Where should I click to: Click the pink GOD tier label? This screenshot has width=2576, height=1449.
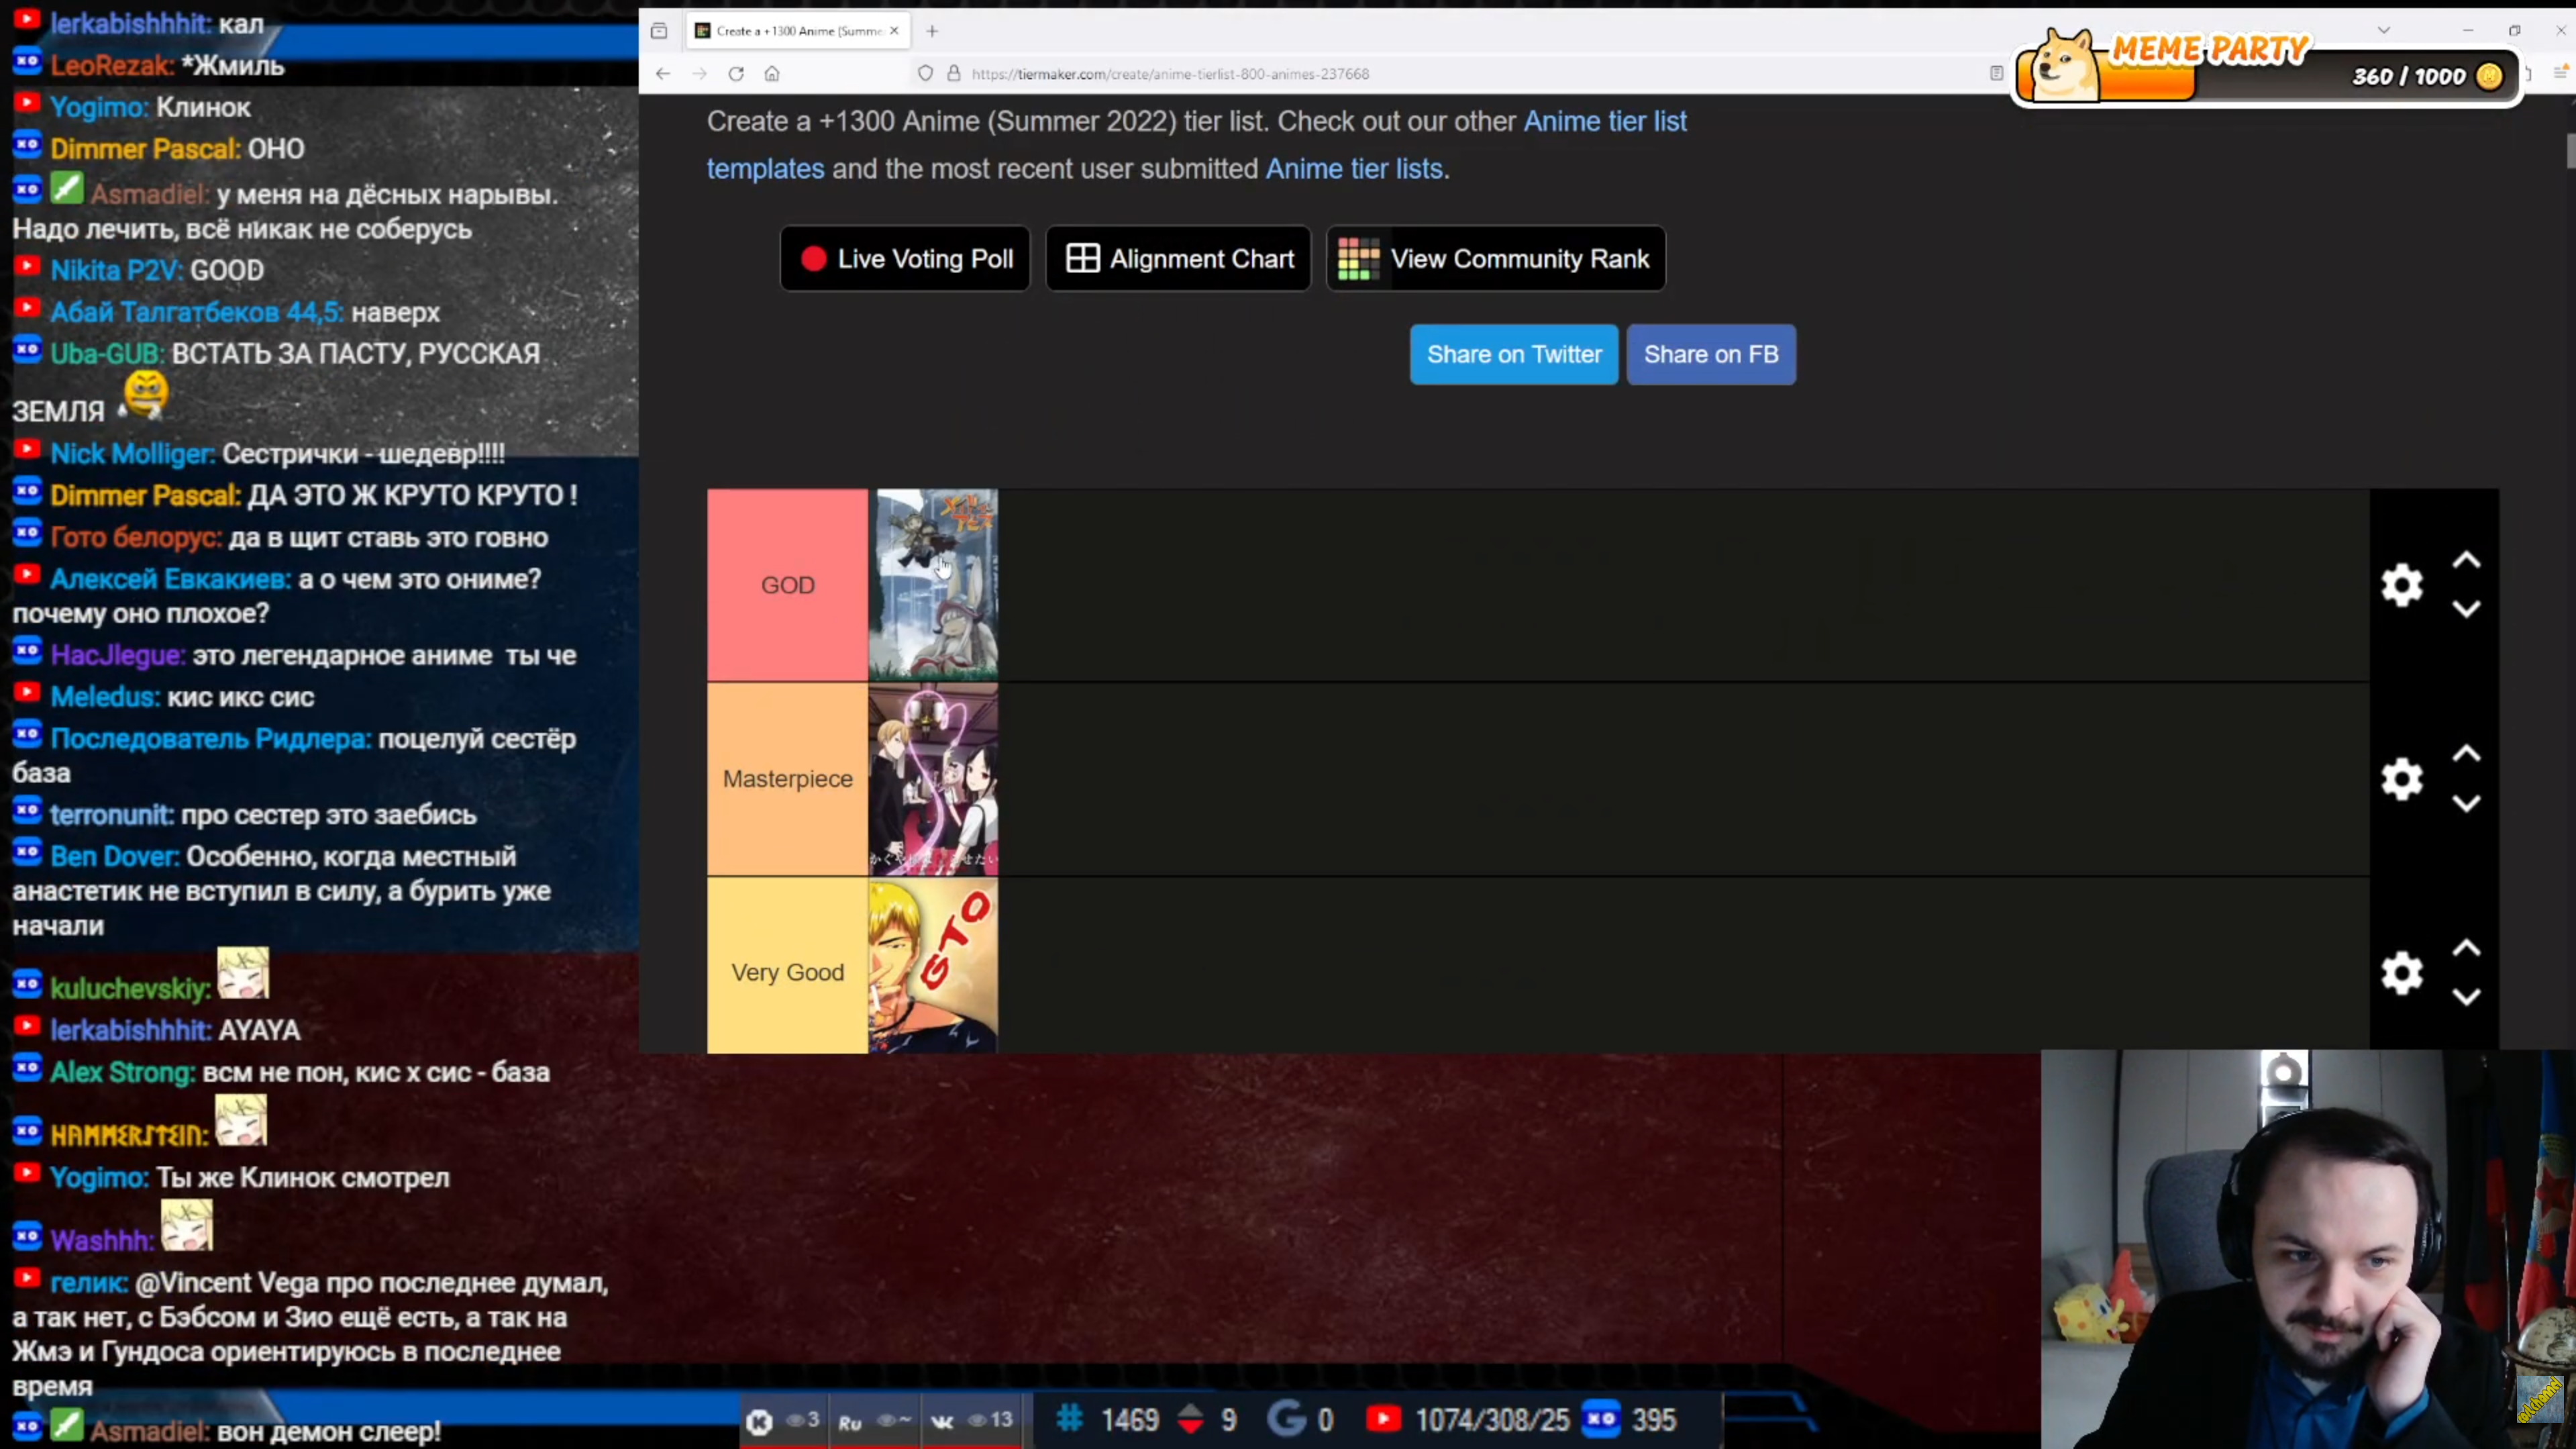pyautogui.click(x=787, y=585)
